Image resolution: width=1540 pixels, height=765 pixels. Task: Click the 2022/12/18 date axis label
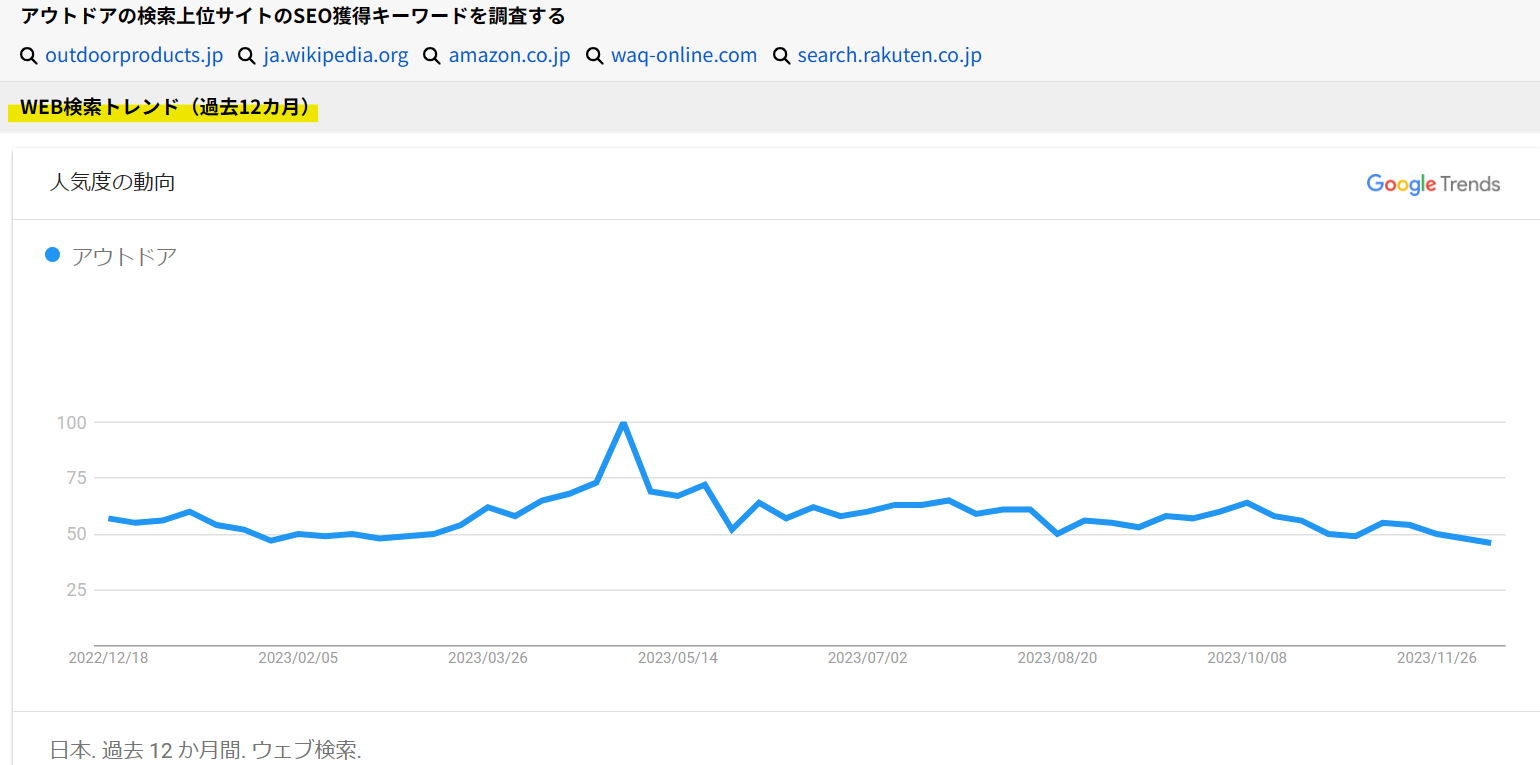point(108,658)
